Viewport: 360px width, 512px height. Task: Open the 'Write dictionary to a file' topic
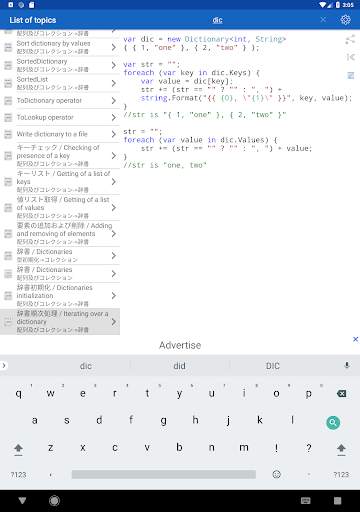60,134
